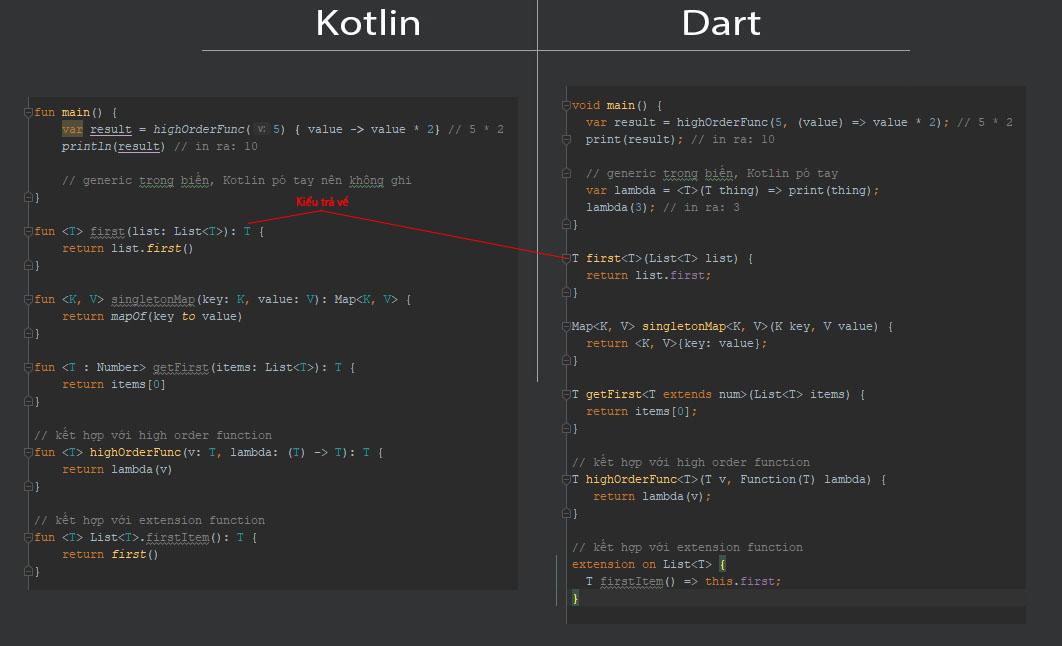Collapse the Kotlin fun main() fold marker
This screenshot has height=646, width=1062.
pos(28,112)
